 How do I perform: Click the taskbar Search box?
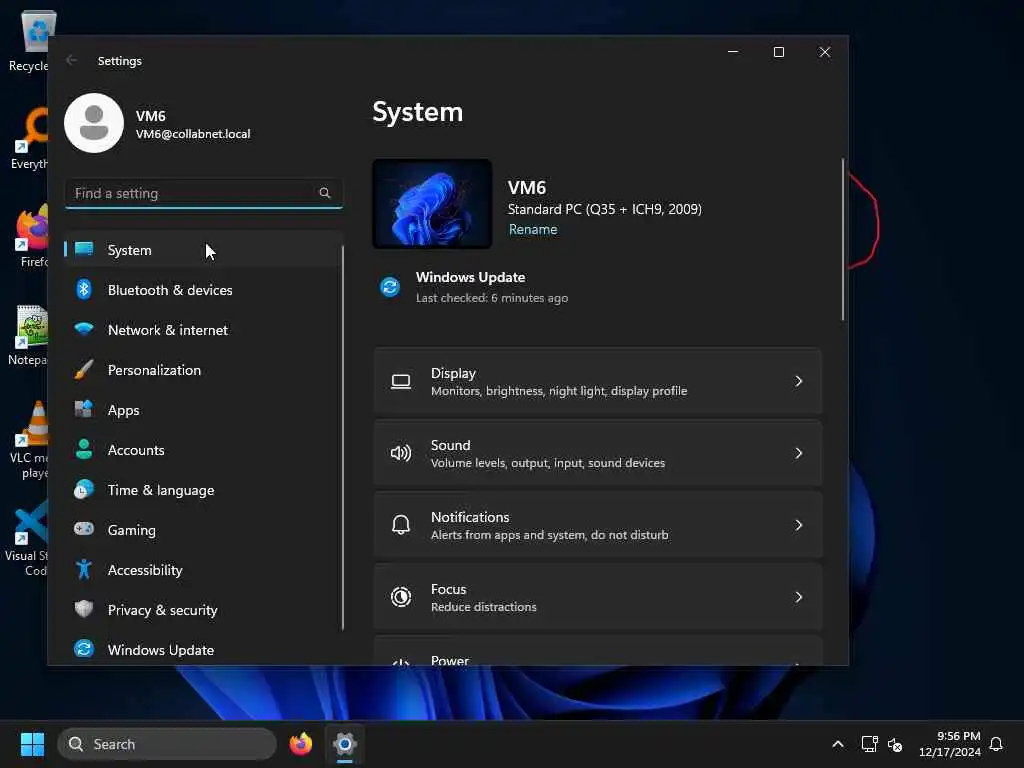tap(167, 744)
